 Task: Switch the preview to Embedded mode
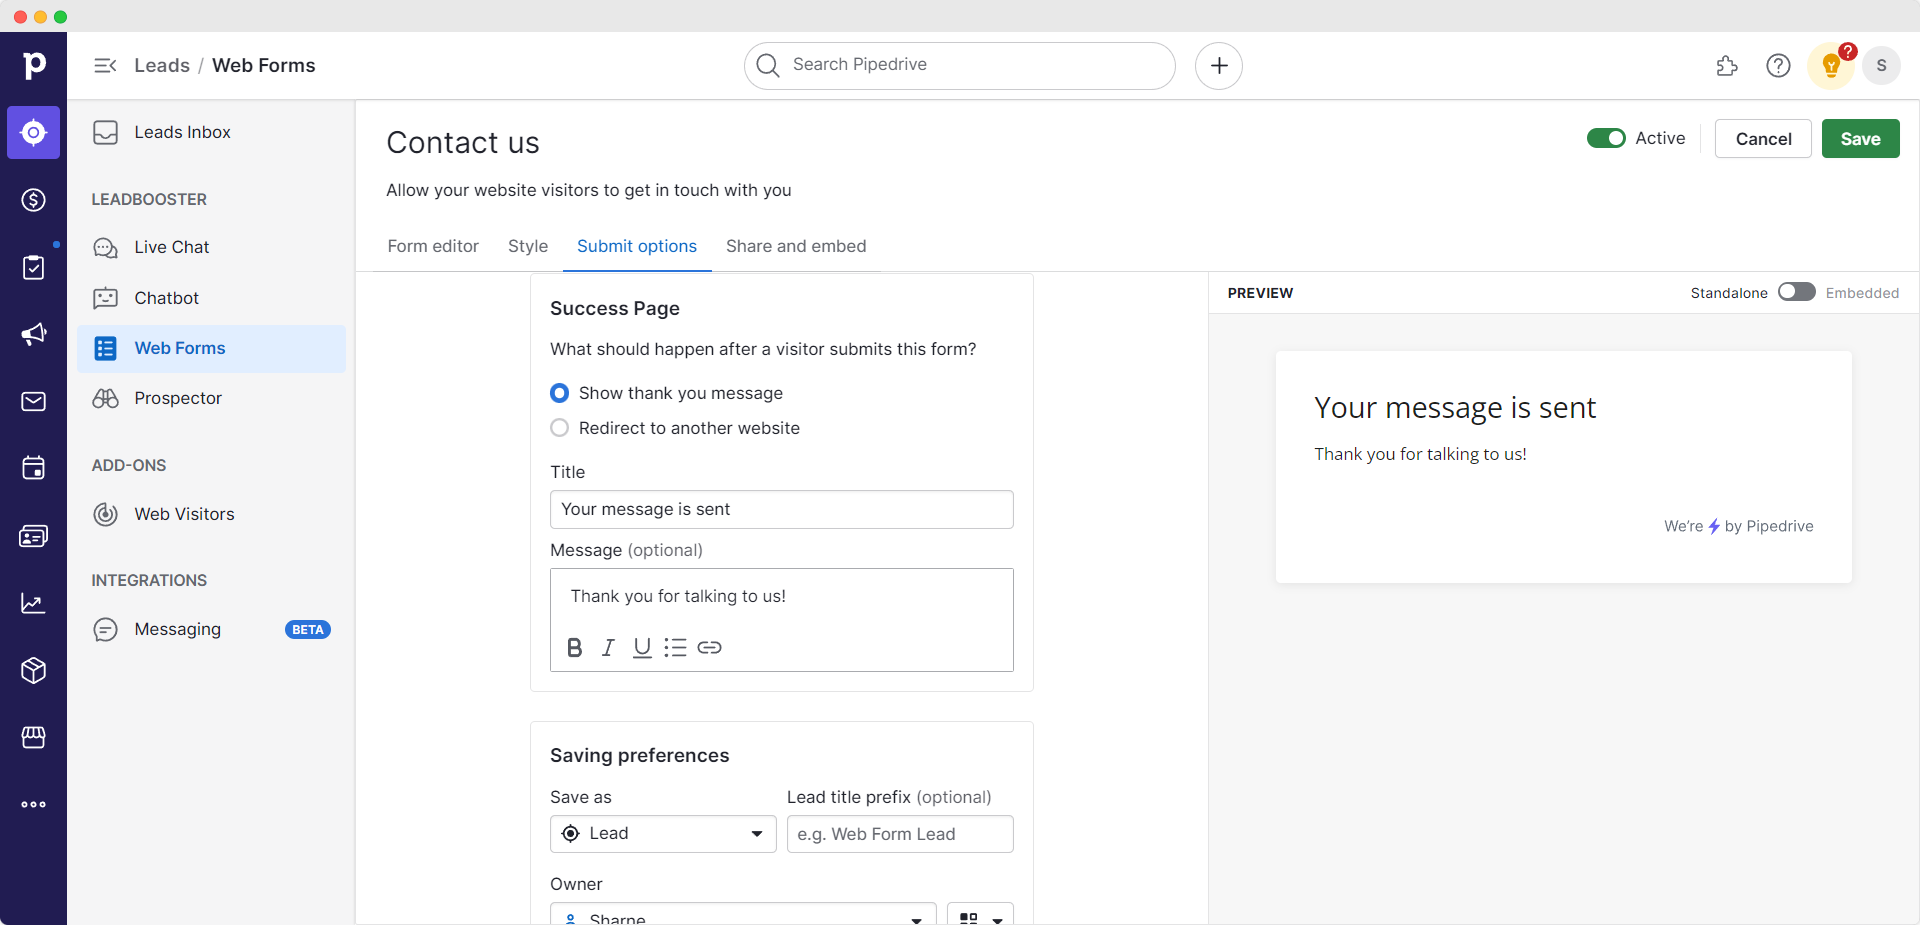click(1797, 292)
